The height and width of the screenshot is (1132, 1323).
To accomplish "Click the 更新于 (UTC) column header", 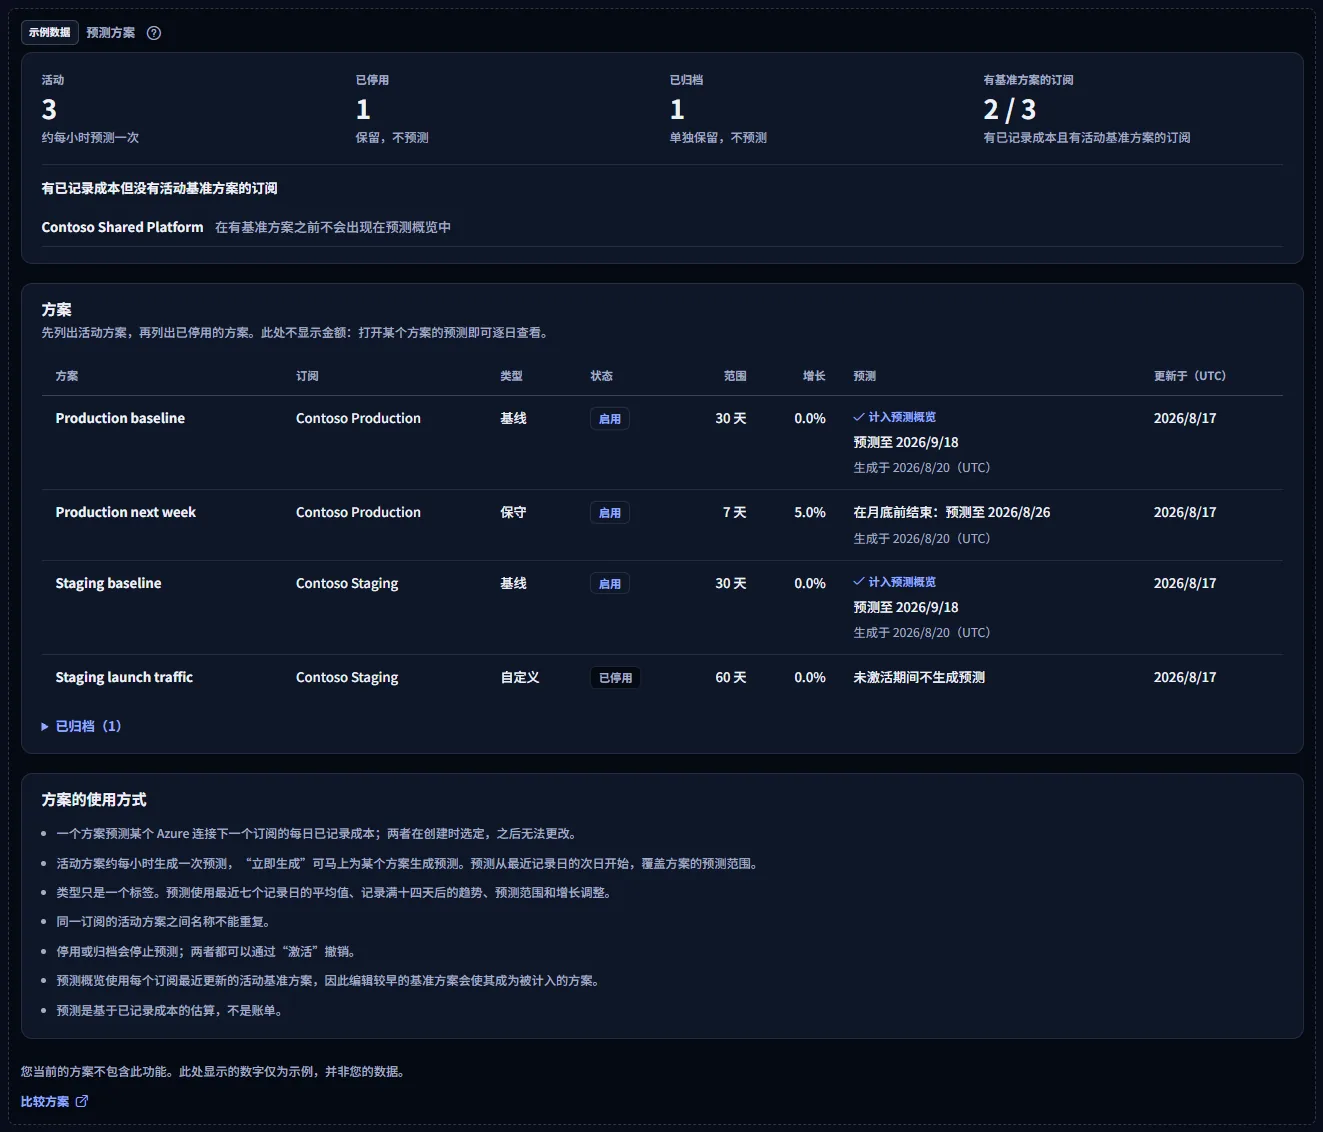I will [1190, 376].
